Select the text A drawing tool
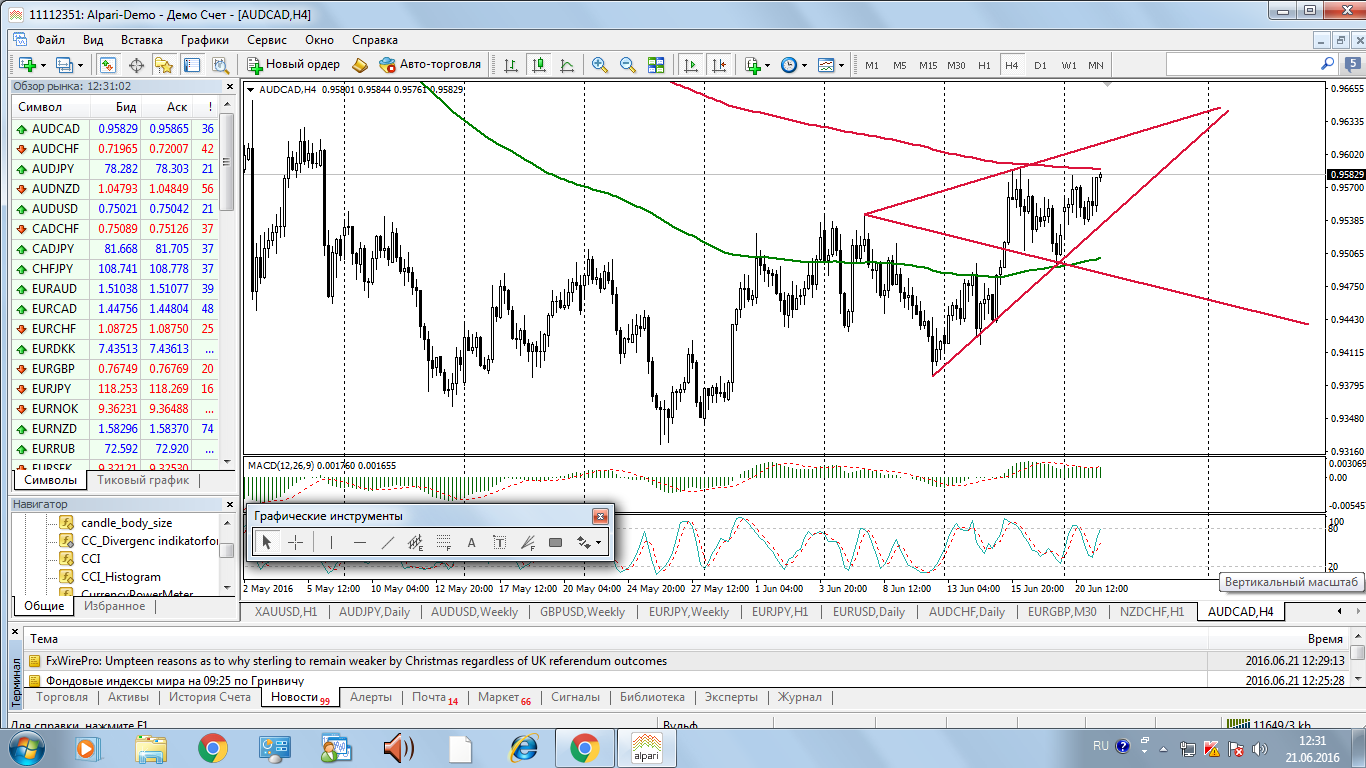 472,542
